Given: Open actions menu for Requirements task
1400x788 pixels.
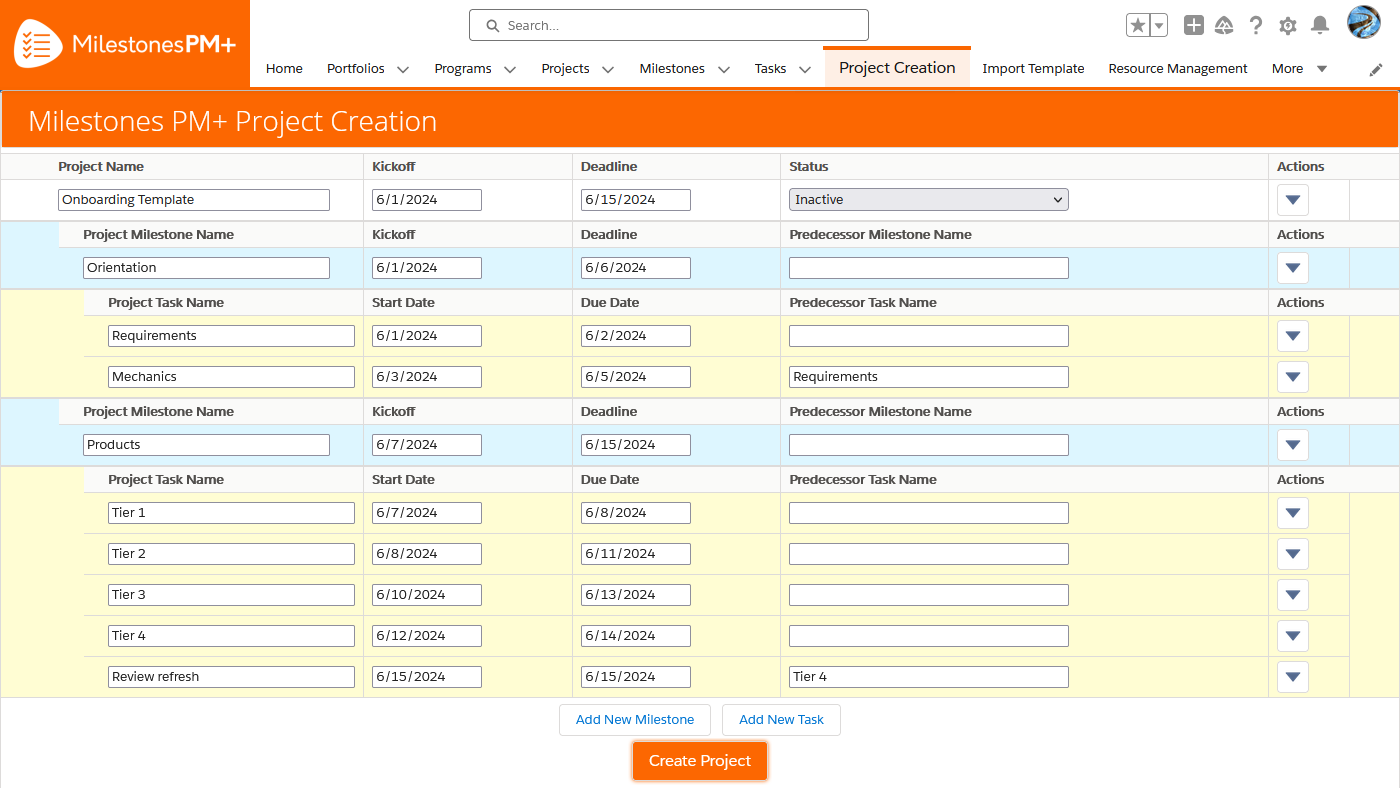Looking at the screenshot, I should (1293, 336).
